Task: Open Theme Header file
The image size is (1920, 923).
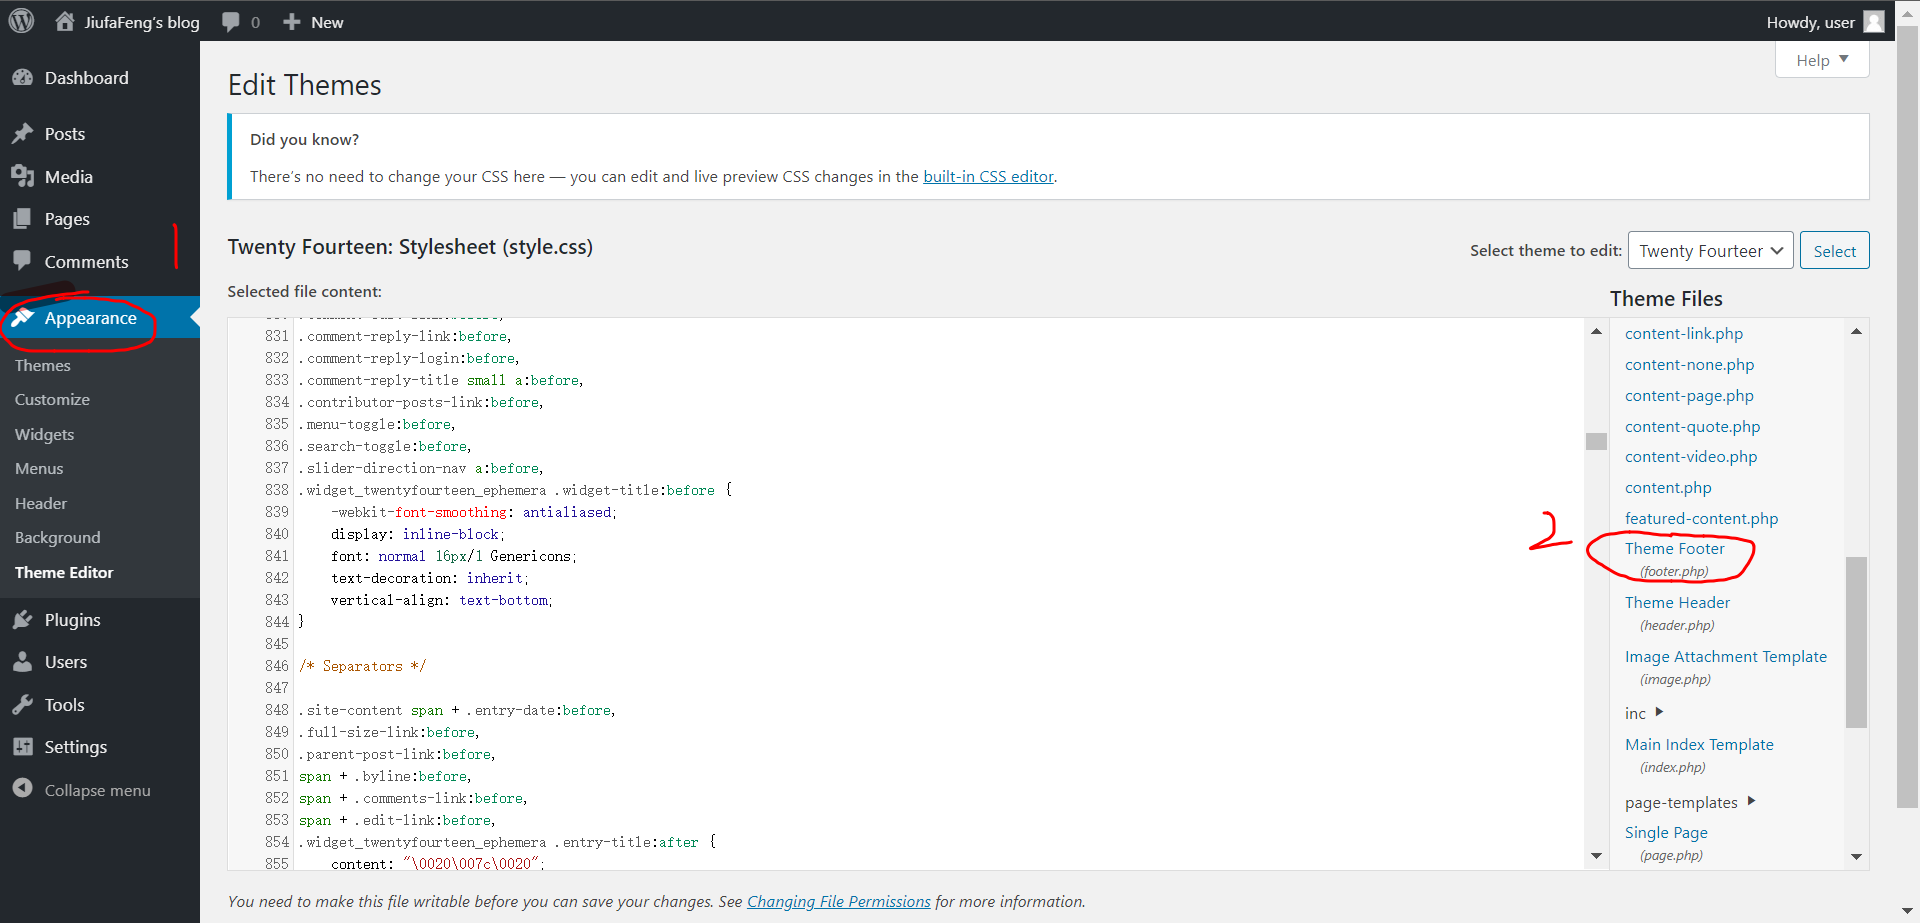Action: pos(1677,603)
